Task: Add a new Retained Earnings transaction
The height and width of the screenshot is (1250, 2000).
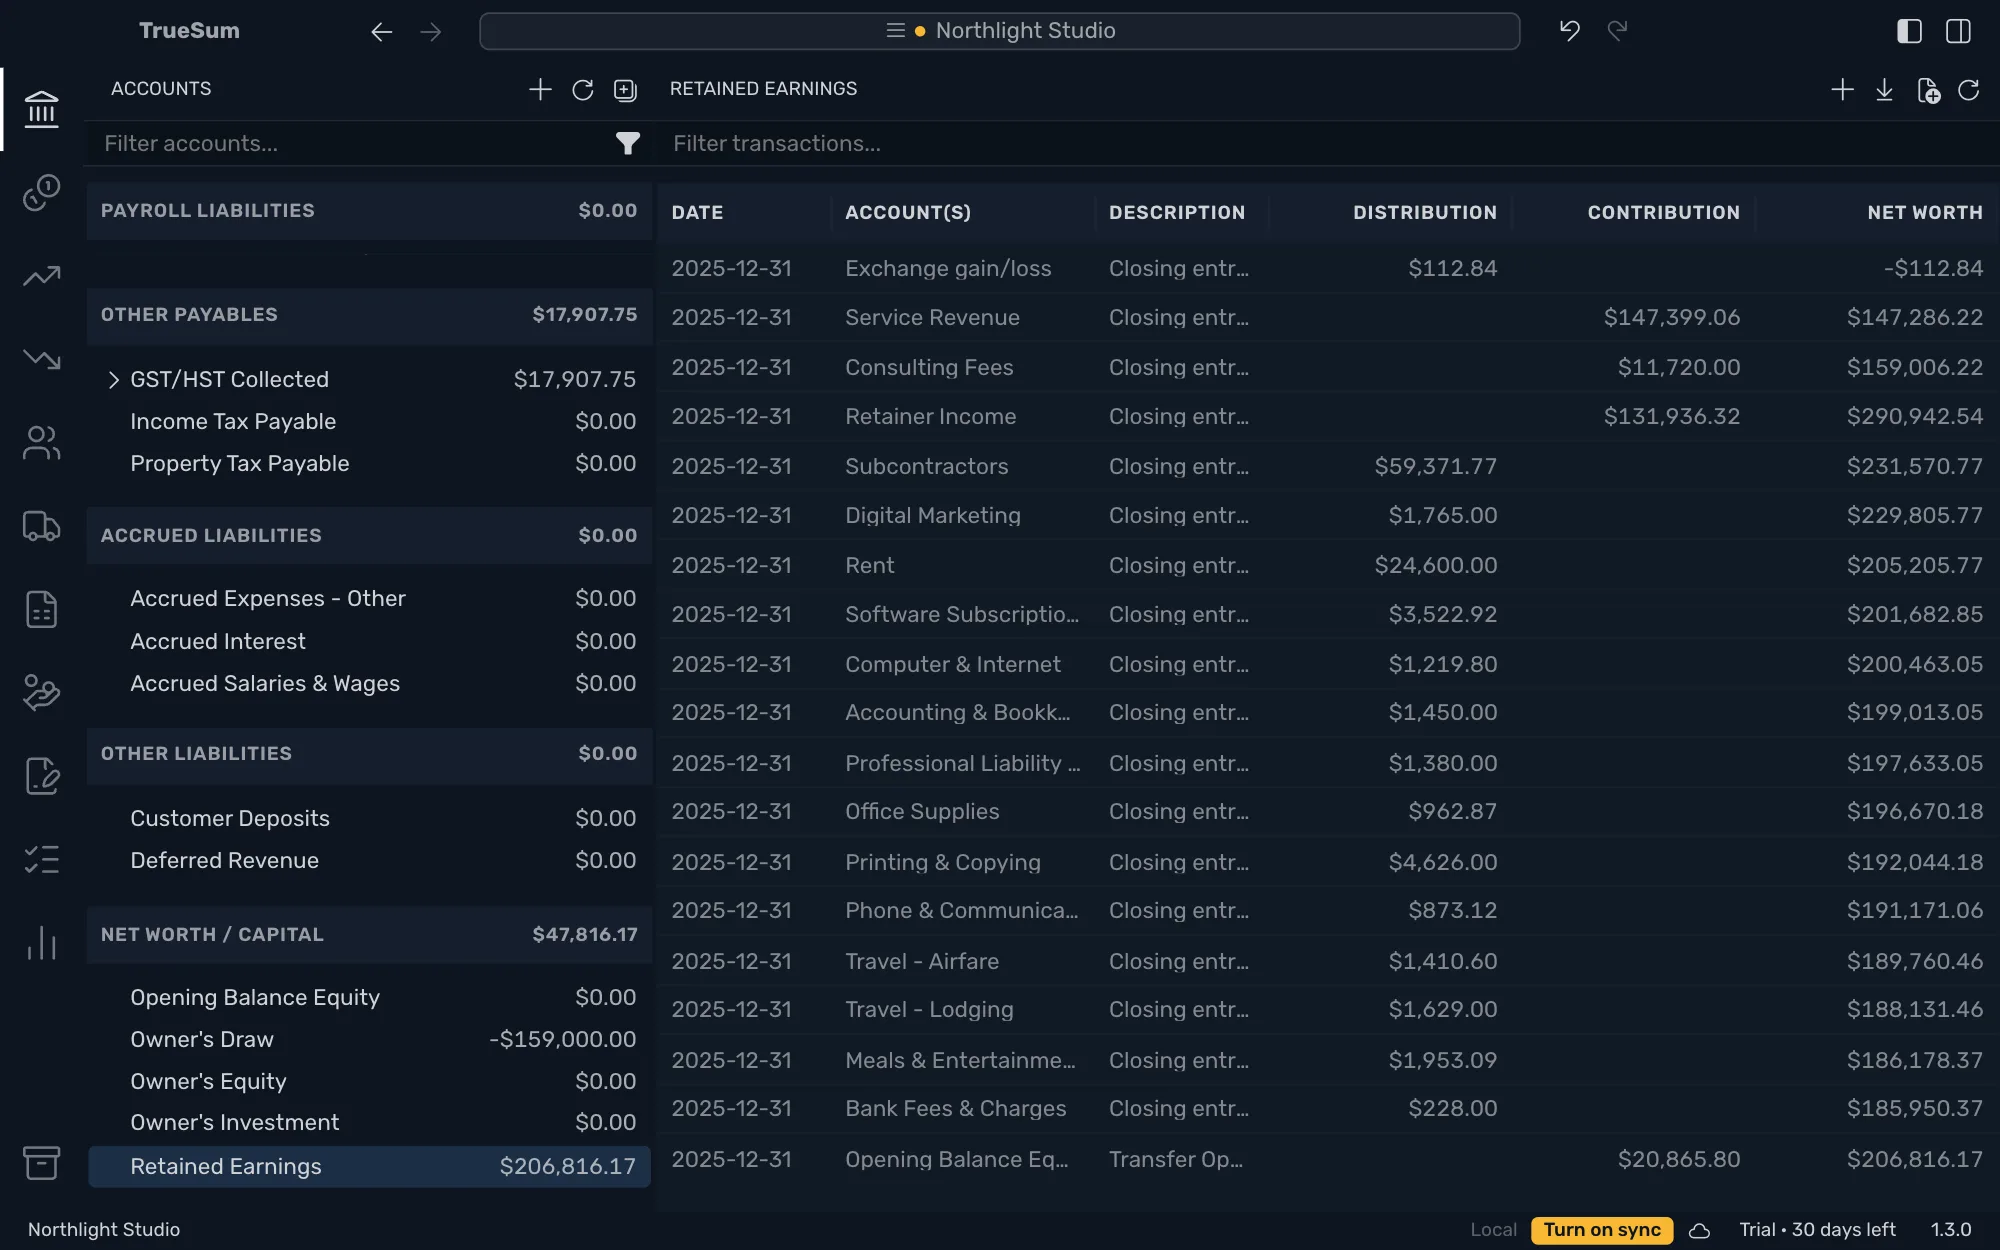Action: [1842, 90]
